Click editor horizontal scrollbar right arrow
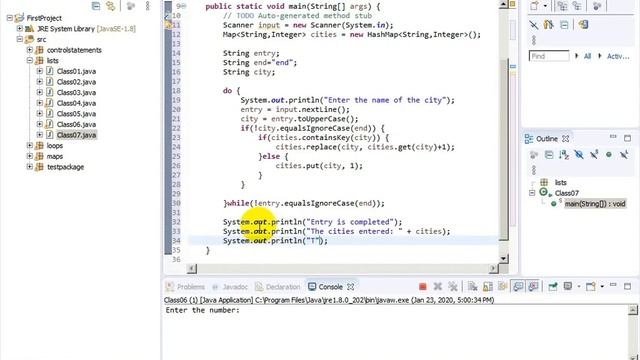This screenshot has height=360, width=640. point(493,268)
